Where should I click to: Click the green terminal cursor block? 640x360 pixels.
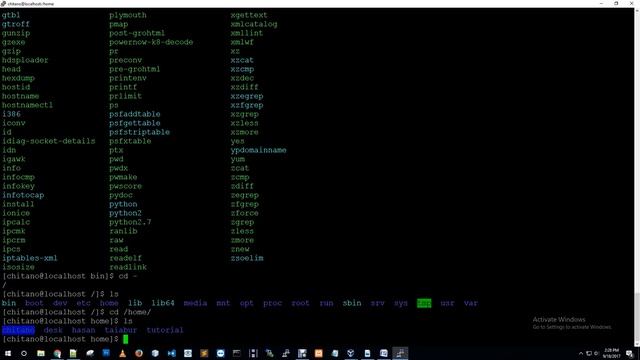tap(126, 339)
